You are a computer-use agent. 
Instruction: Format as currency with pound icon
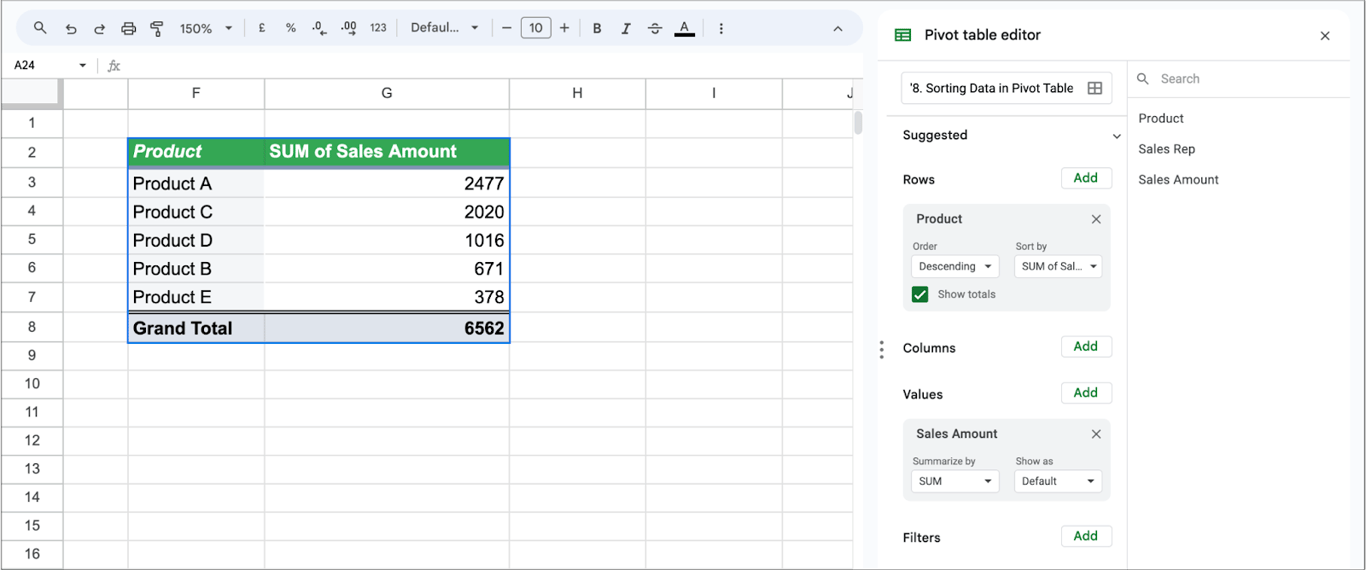point(262,28)
